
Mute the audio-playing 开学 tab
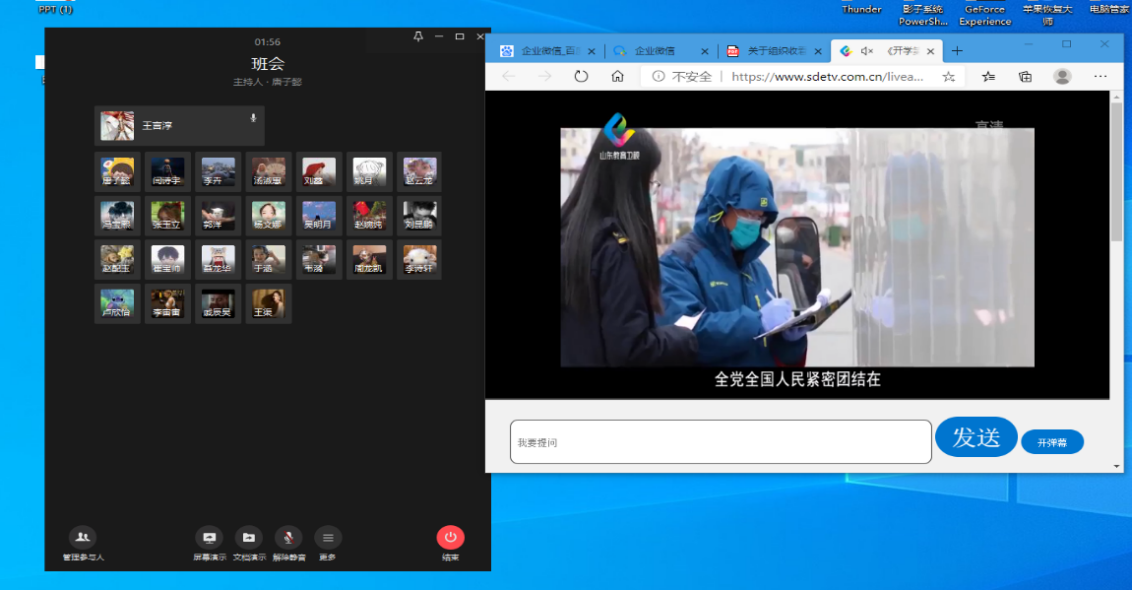[866, 51]
